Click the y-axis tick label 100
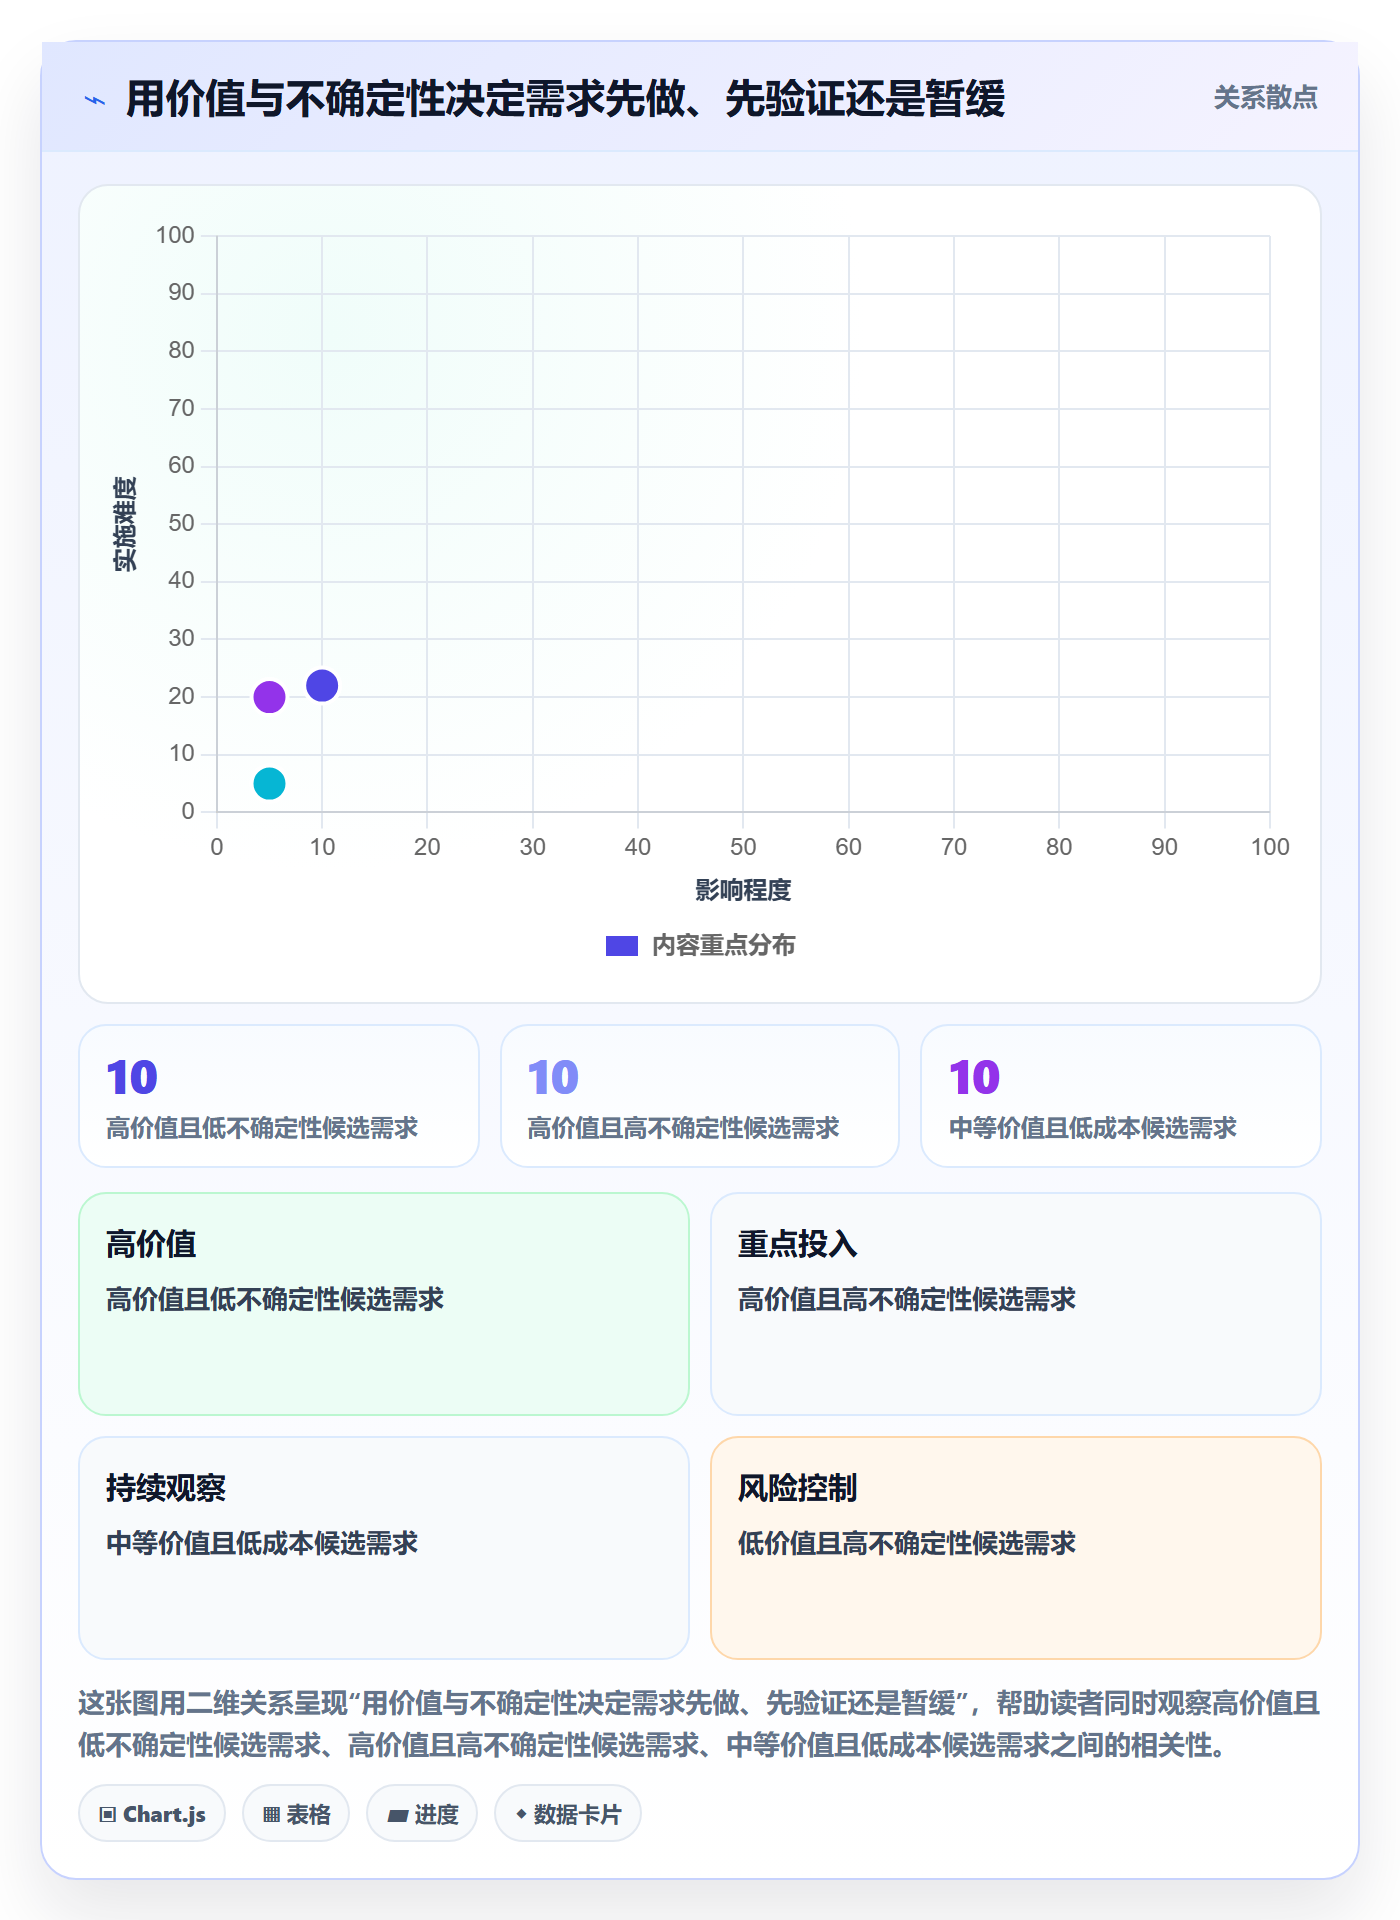This screenshot has height=1920, width=1400. click(x=175, y=236)
